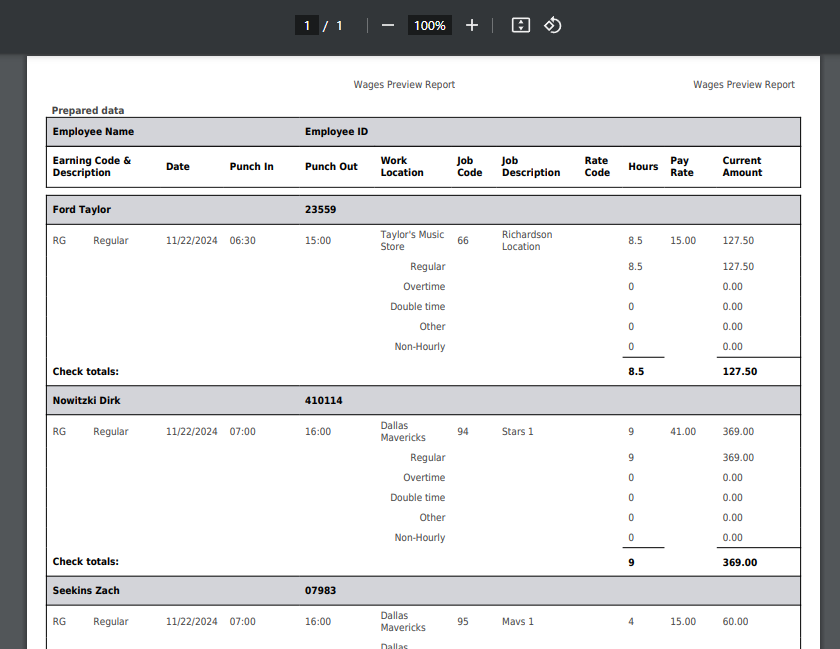
Task: Select Seekins Zach's hours value 4
Action: 631,622
